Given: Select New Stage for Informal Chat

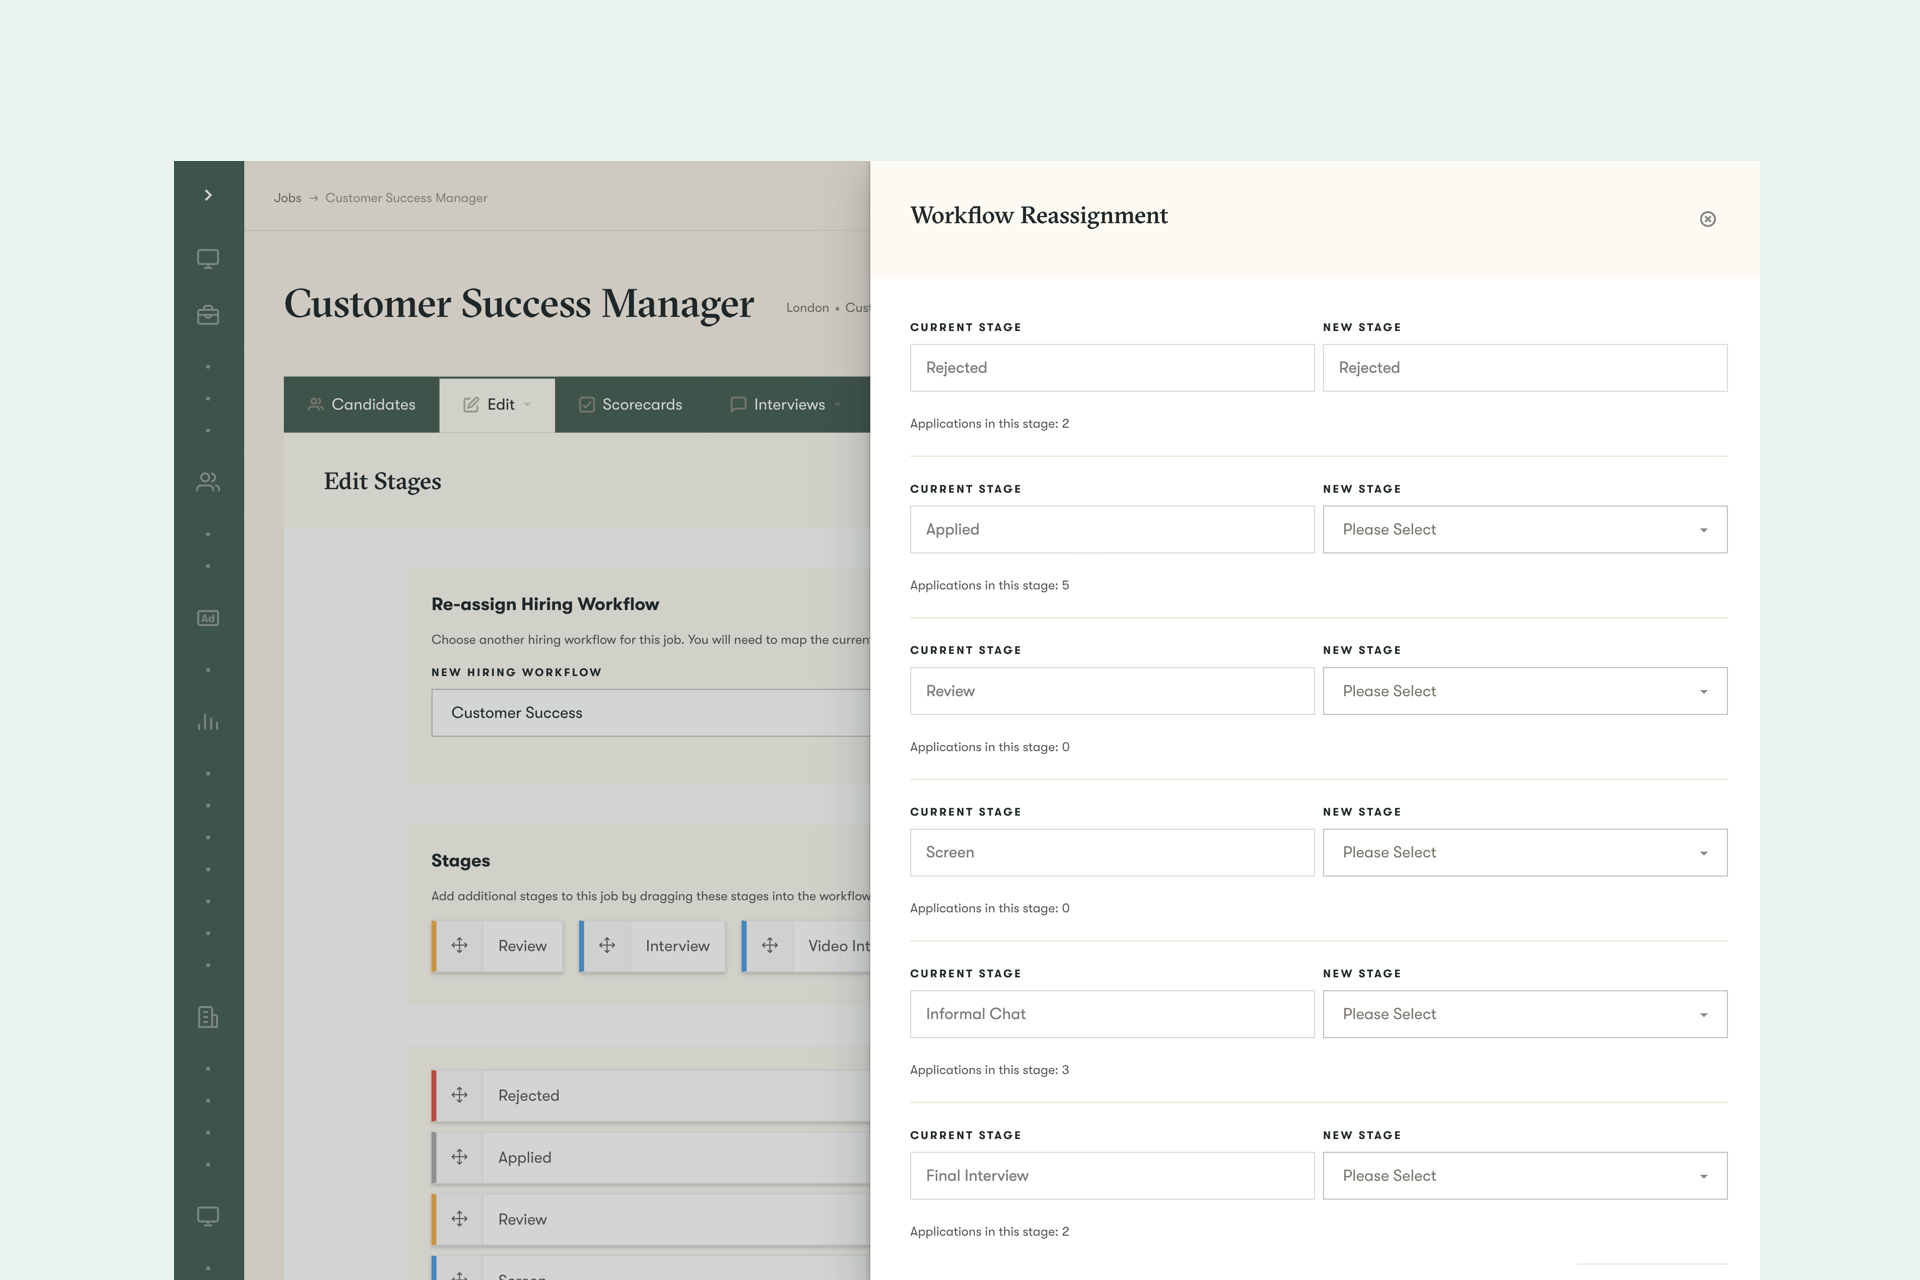Looking at the screenshot, I should (1524, 1014).
